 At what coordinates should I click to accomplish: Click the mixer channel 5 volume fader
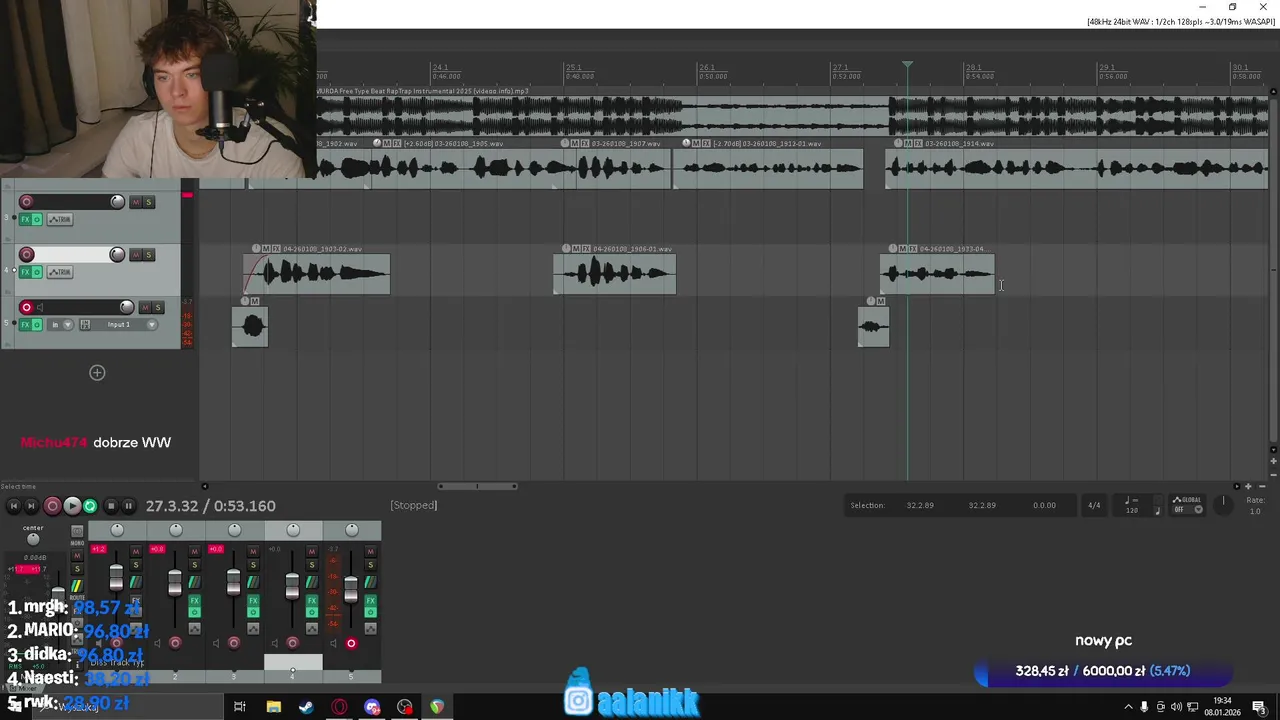[x=351, y=589]
